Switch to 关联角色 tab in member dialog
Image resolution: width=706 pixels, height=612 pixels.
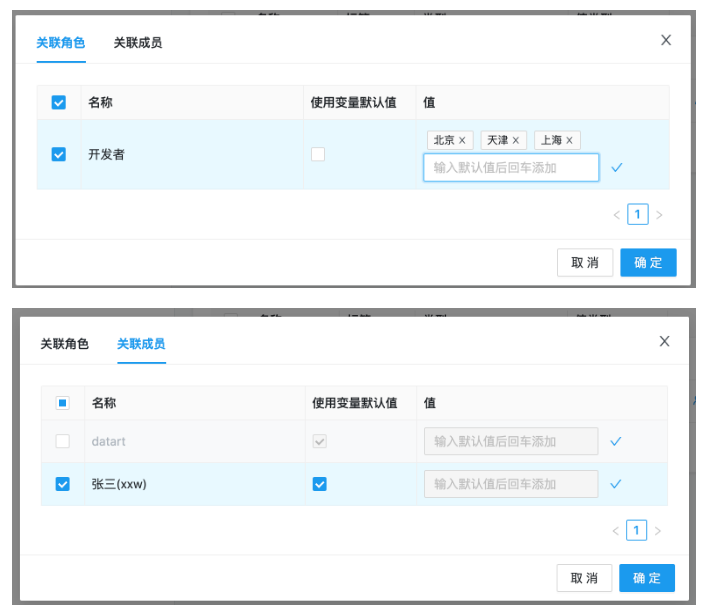pos(65,344)
